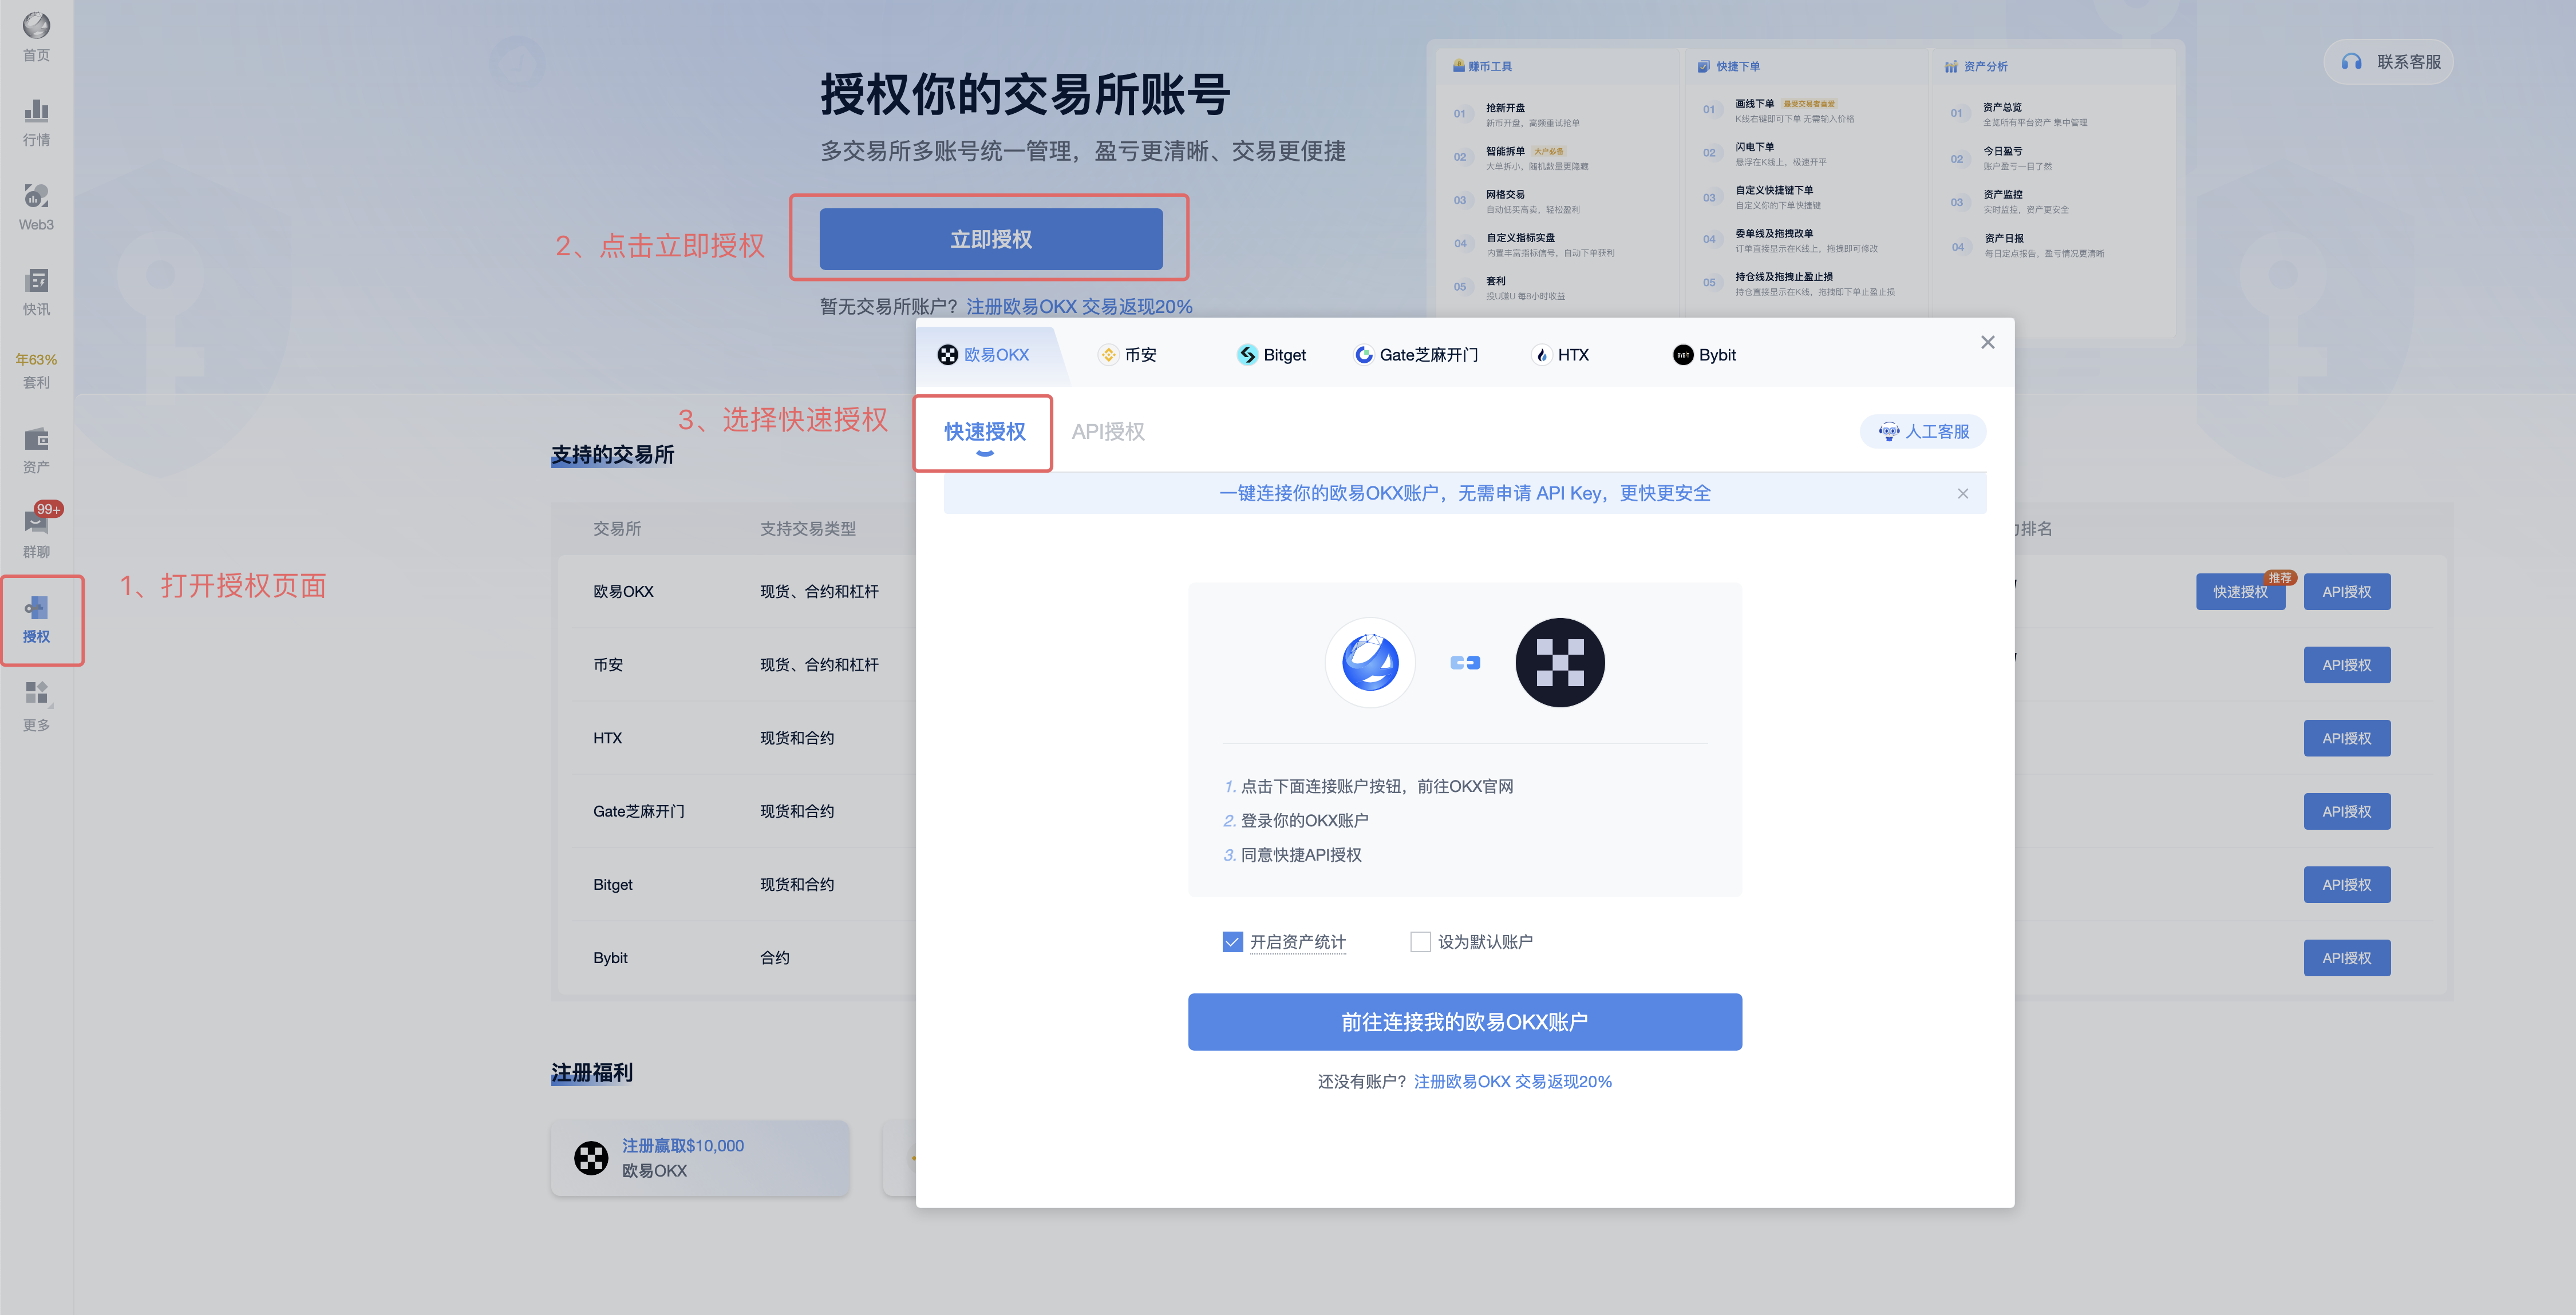Switch to the API授权 tab
Screen dimensions: 2576x1315
(1108, 431)
